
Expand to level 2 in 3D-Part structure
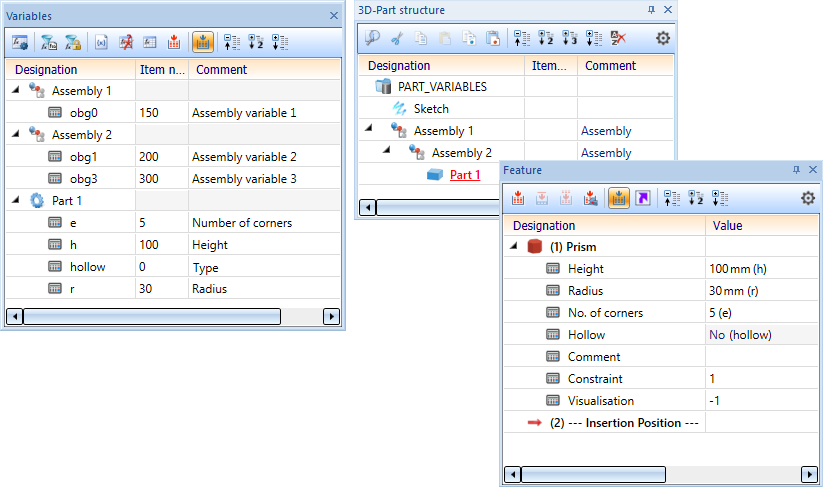546,38
